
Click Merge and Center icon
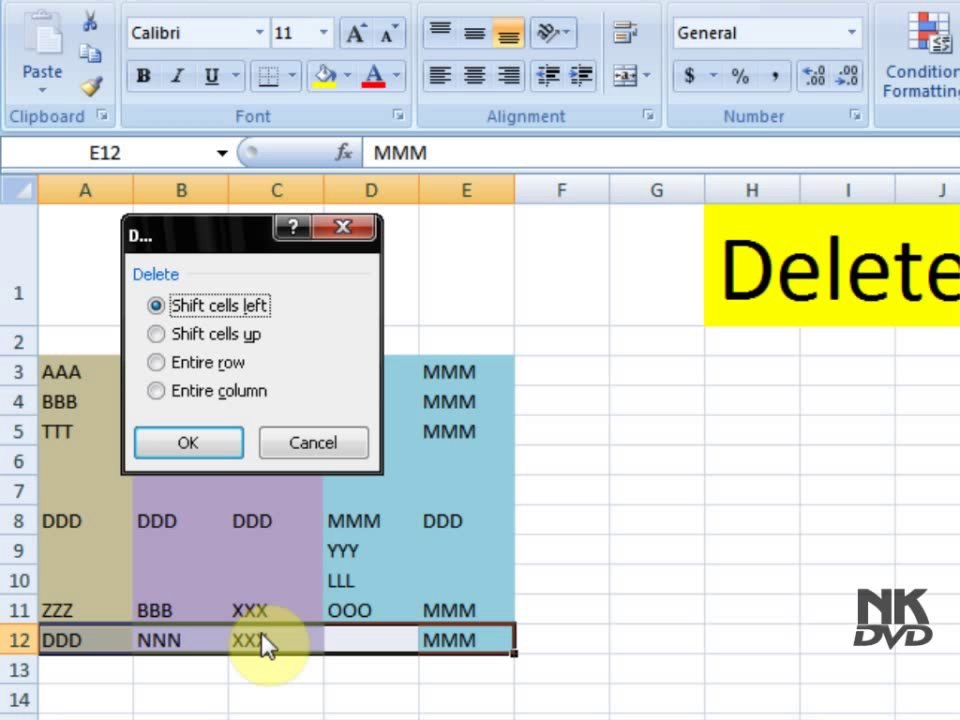click(625, 76)
